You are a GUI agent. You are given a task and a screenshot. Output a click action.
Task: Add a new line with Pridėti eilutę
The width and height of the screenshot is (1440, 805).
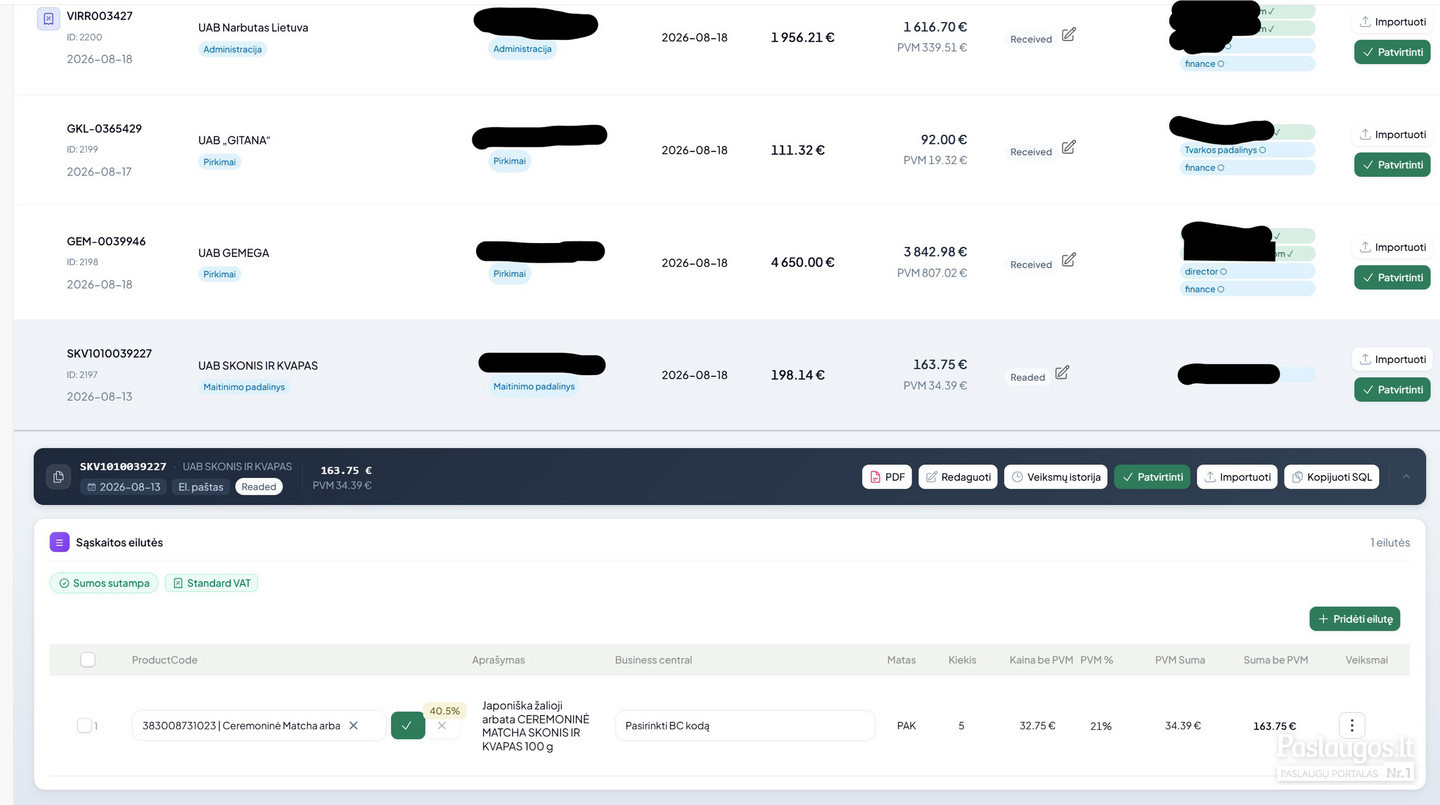click(1355, 619)
